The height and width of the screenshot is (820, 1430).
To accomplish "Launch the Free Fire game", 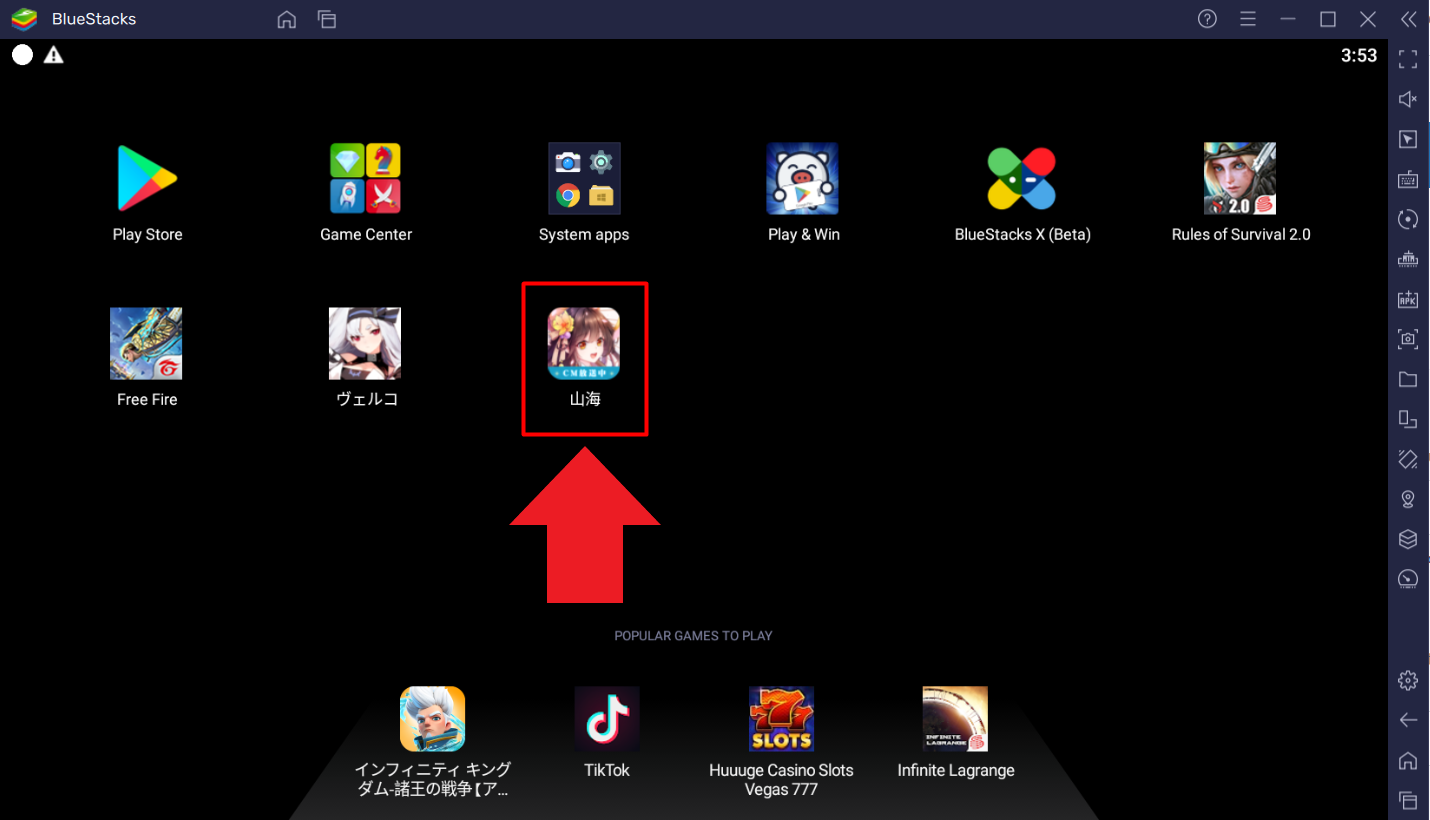I will tap(146, 343).
